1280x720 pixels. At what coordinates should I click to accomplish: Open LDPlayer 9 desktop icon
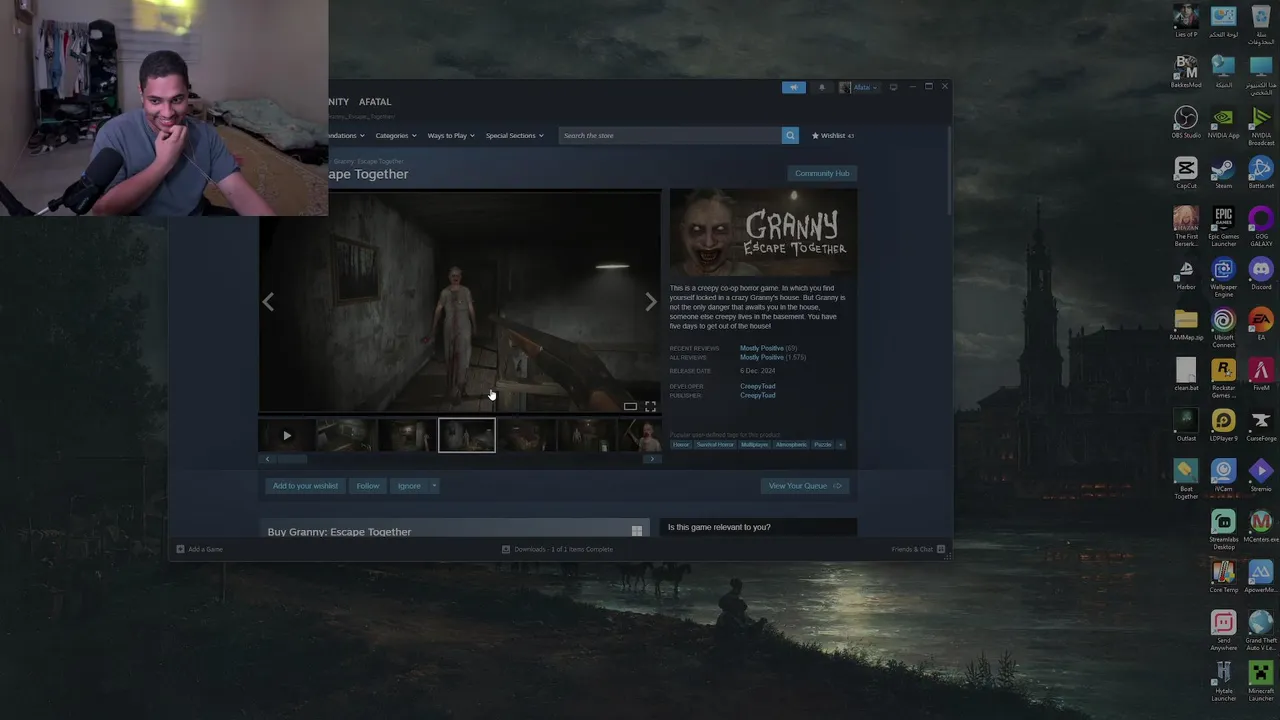(1223, 426)
